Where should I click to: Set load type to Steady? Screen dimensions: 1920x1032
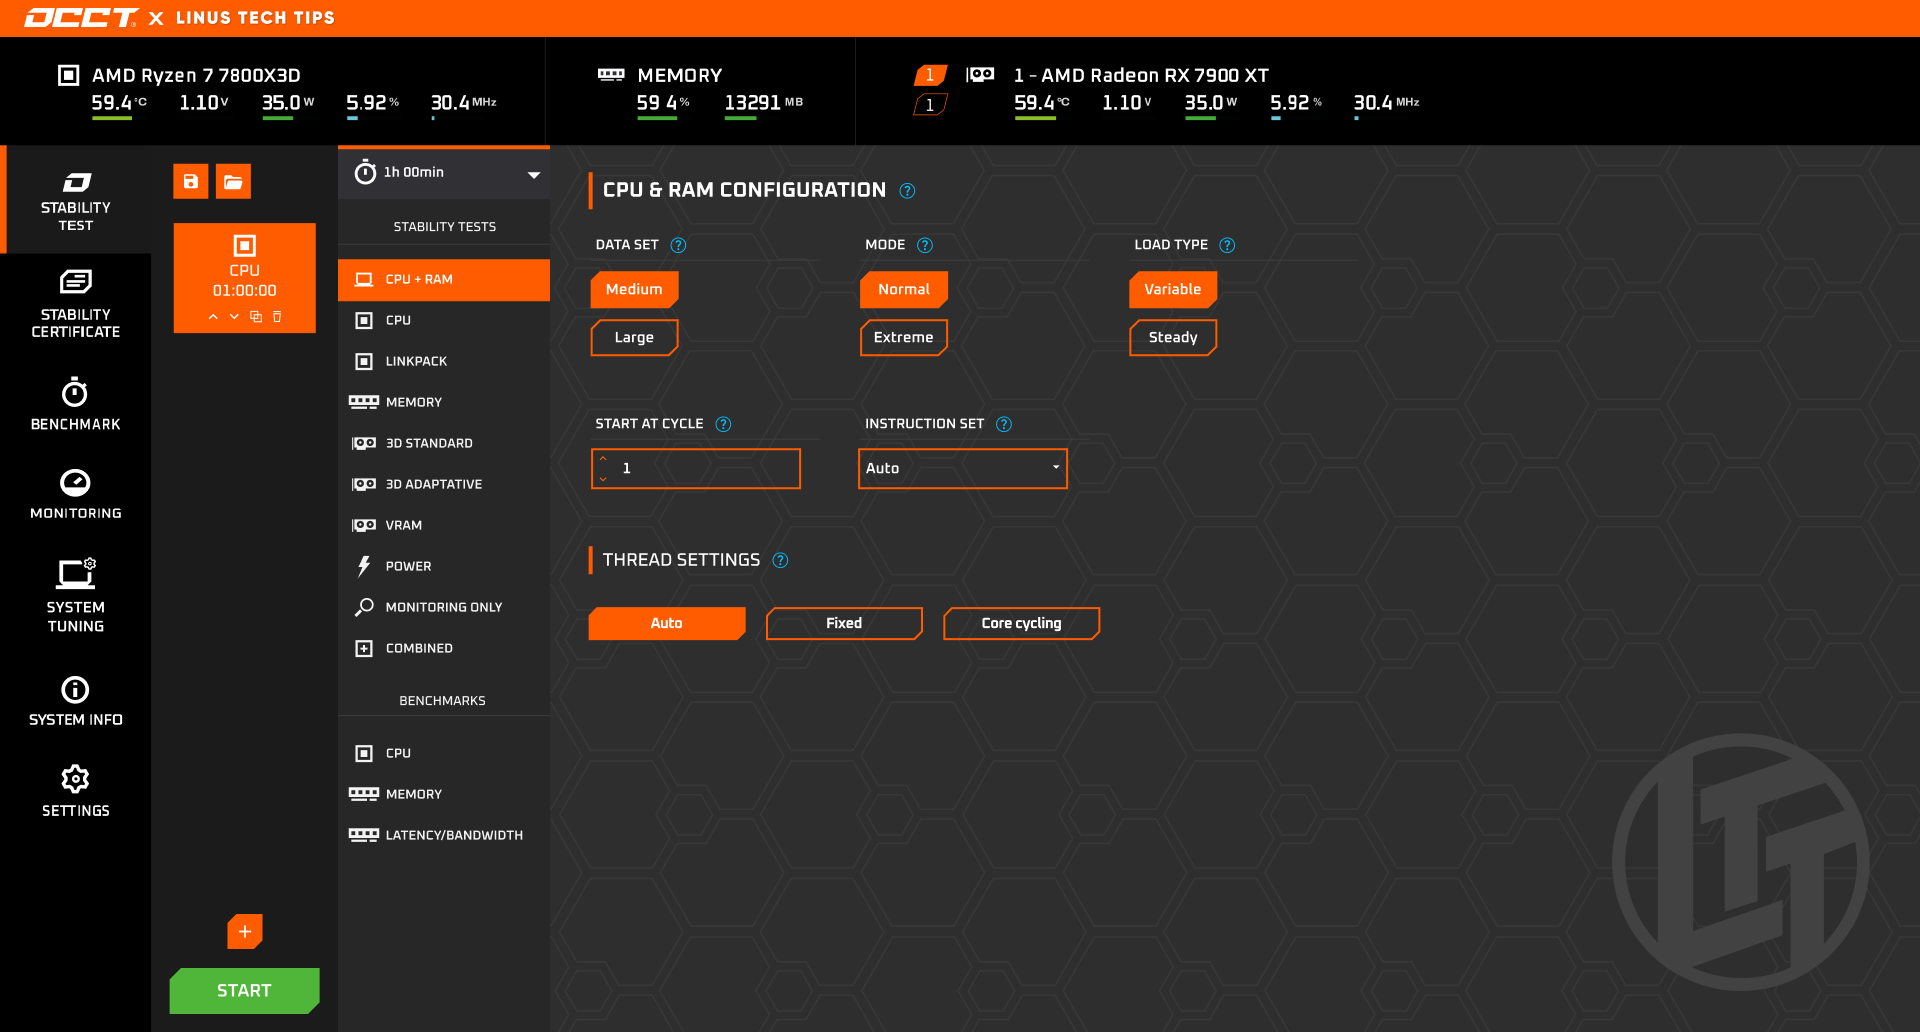[x=1173, y=338]
